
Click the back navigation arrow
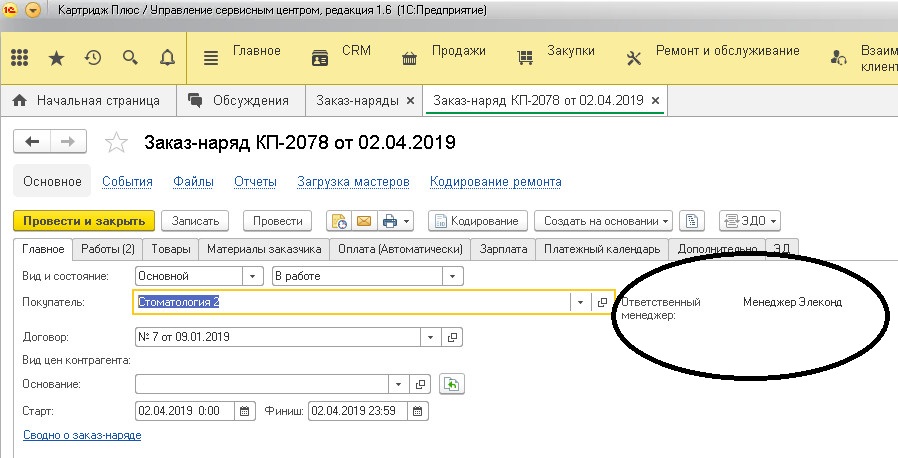33,142
